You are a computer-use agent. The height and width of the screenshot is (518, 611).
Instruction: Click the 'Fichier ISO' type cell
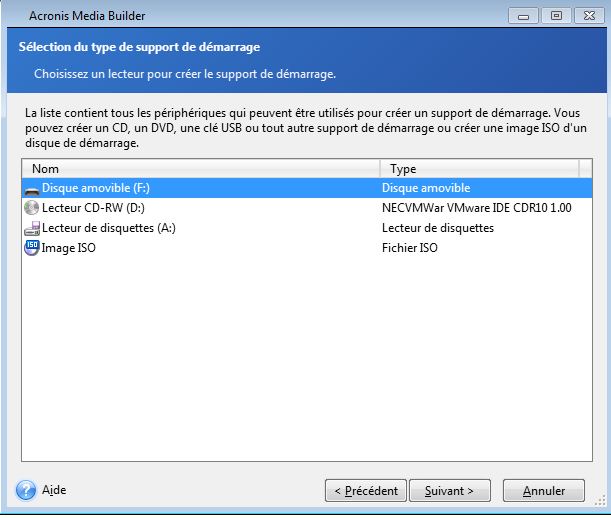(410, 248)
